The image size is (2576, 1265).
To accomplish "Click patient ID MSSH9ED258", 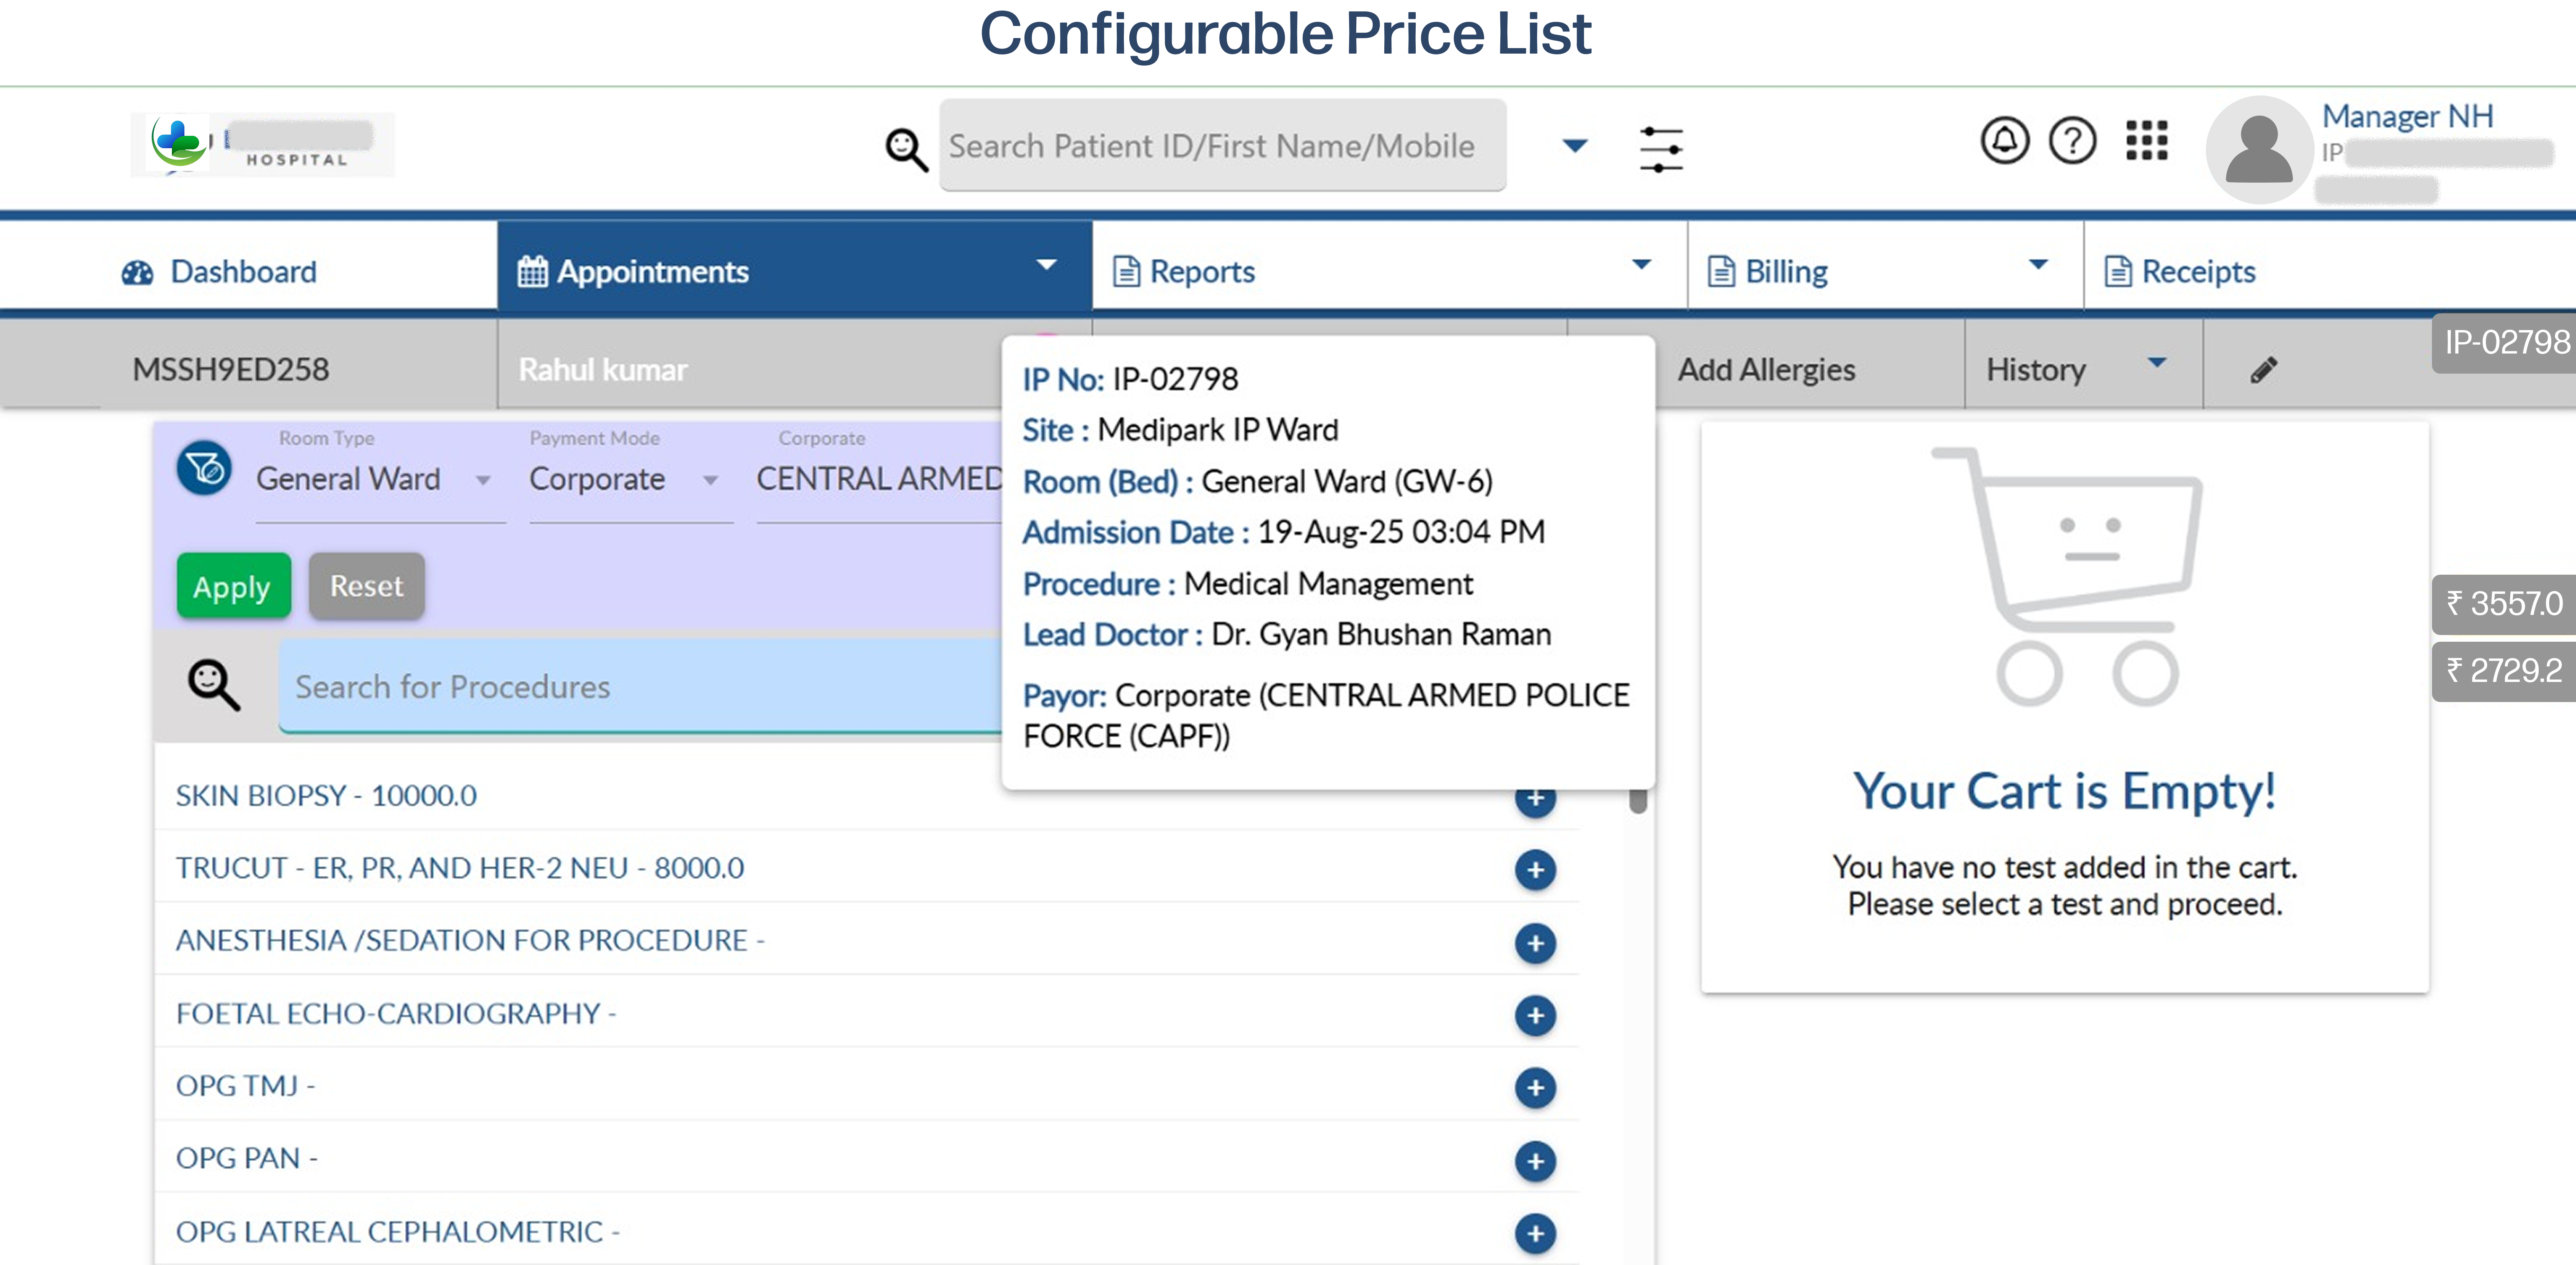I will (231, 369).
